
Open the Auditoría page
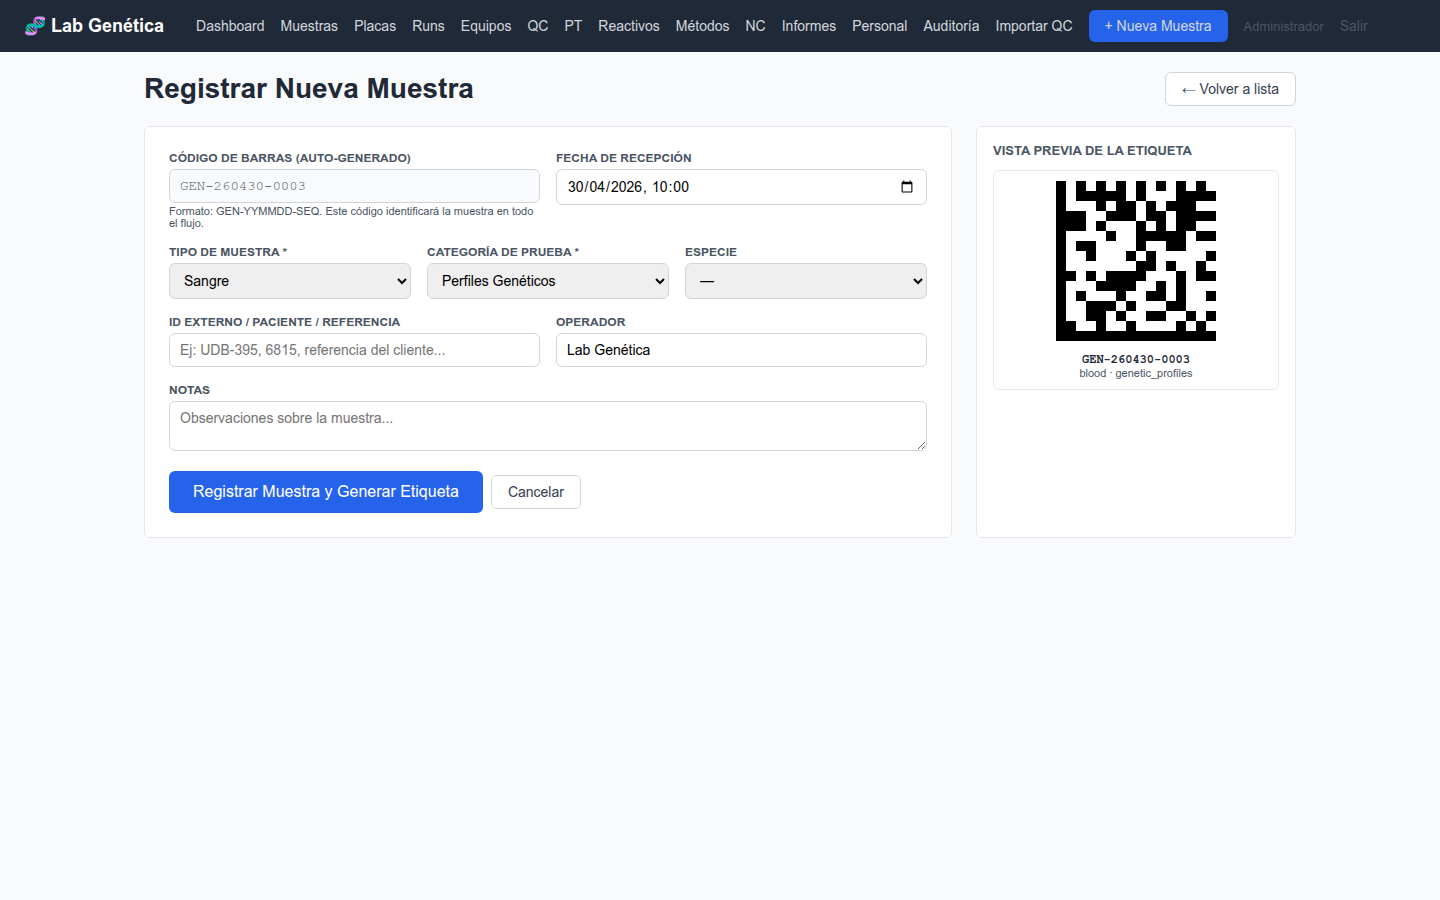point(951,26)
